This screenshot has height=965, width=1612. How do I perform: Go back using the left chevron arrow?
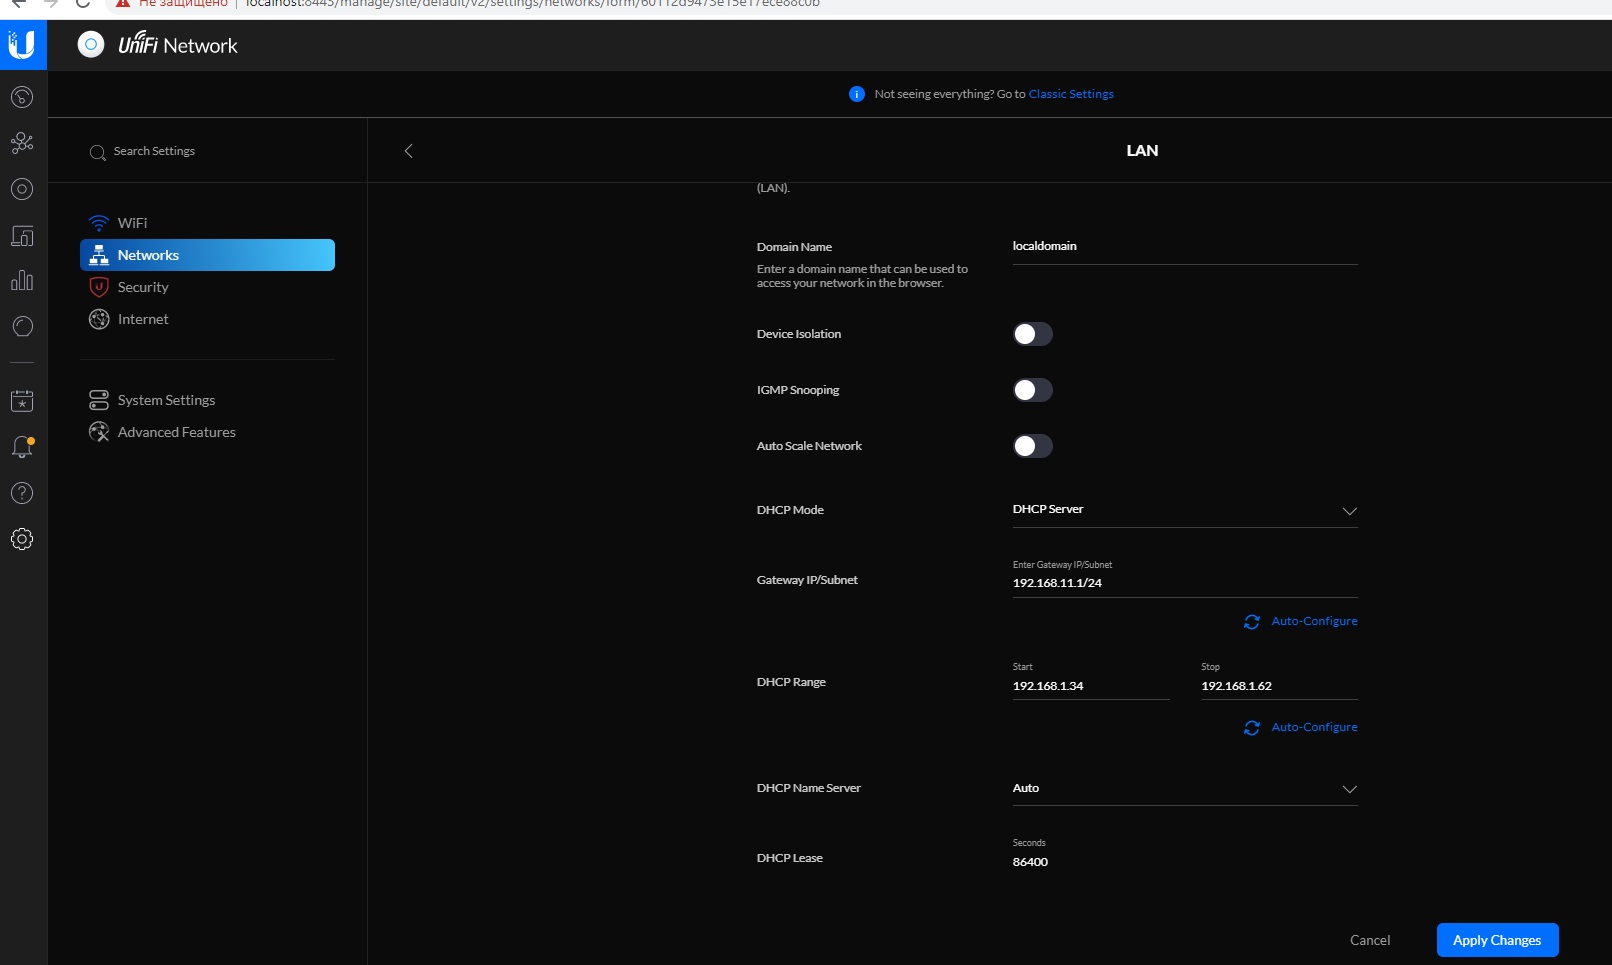pyautogui.click(x=408, y=151)
